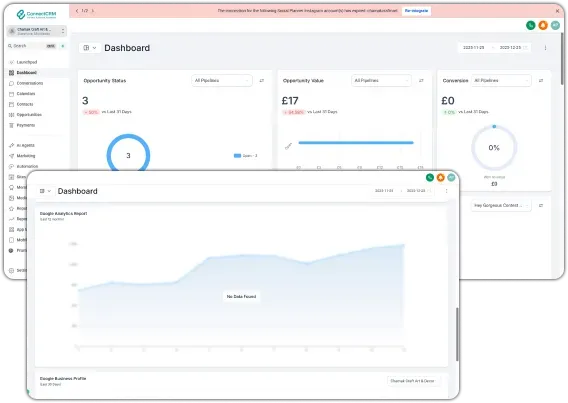Image resolution: width=568 pixels, height=403 pixels.
Task: Click the Re-integrate button in the alert banner
Action: point(416,11)
